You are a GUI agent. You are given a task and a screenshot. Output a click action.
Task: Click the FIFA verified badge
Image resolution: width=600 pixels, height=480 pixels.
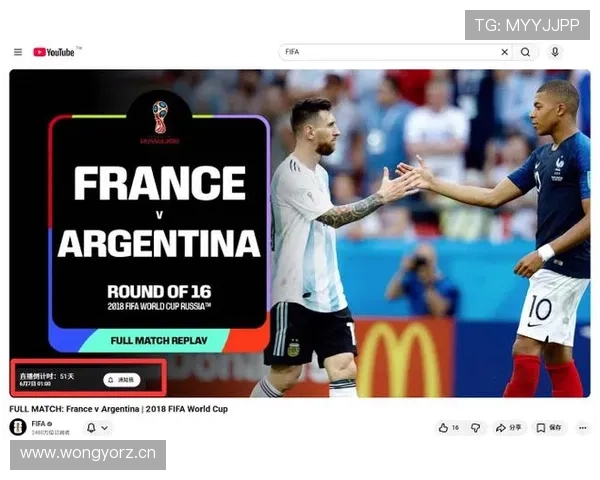coord(50,424)
